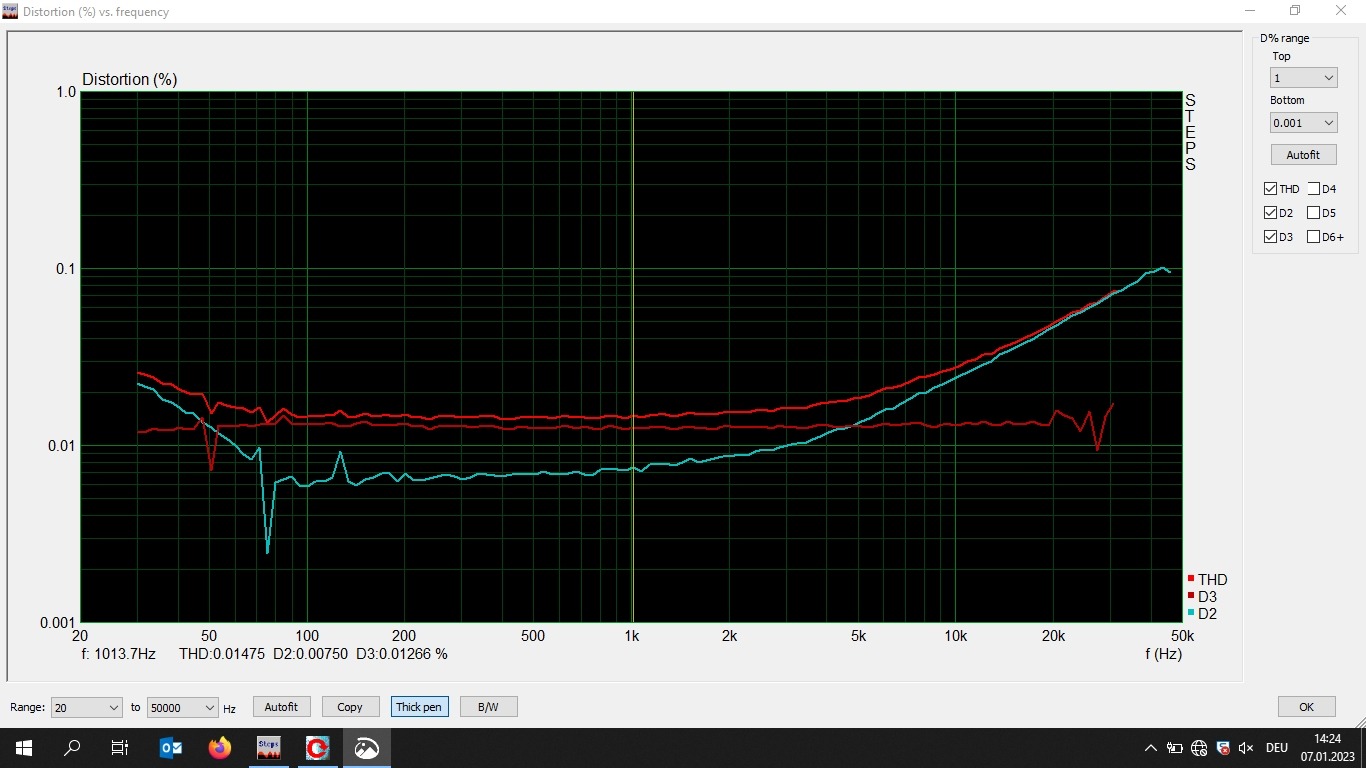Open Outlook from the taskbar

tap(171, 747)
